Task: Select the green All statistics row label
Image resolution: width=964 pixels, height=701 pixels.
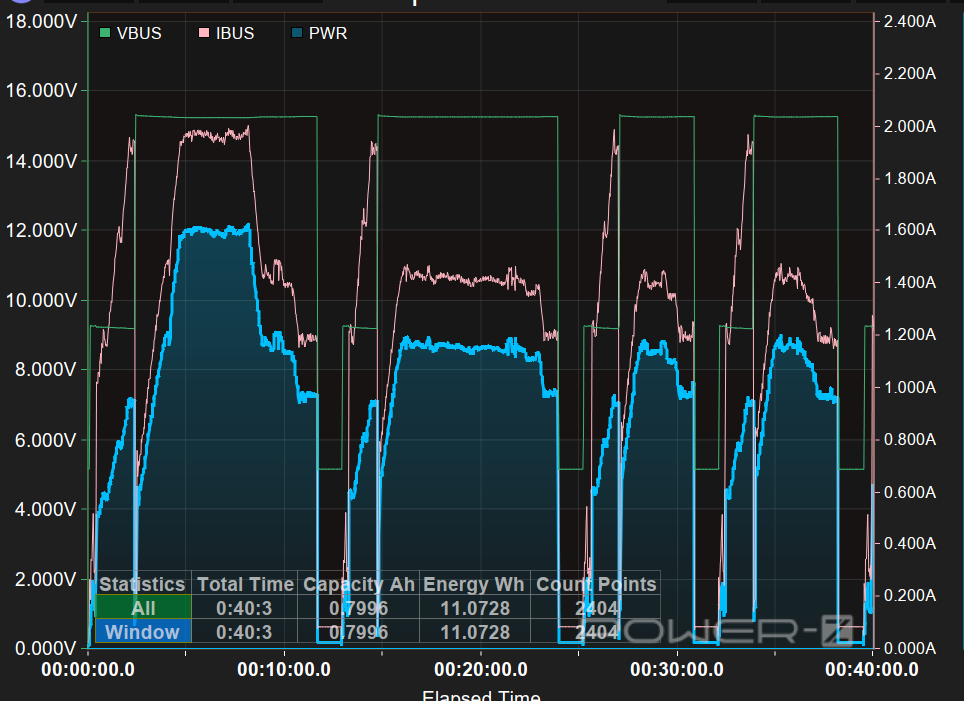Action: tap(143, 608)
